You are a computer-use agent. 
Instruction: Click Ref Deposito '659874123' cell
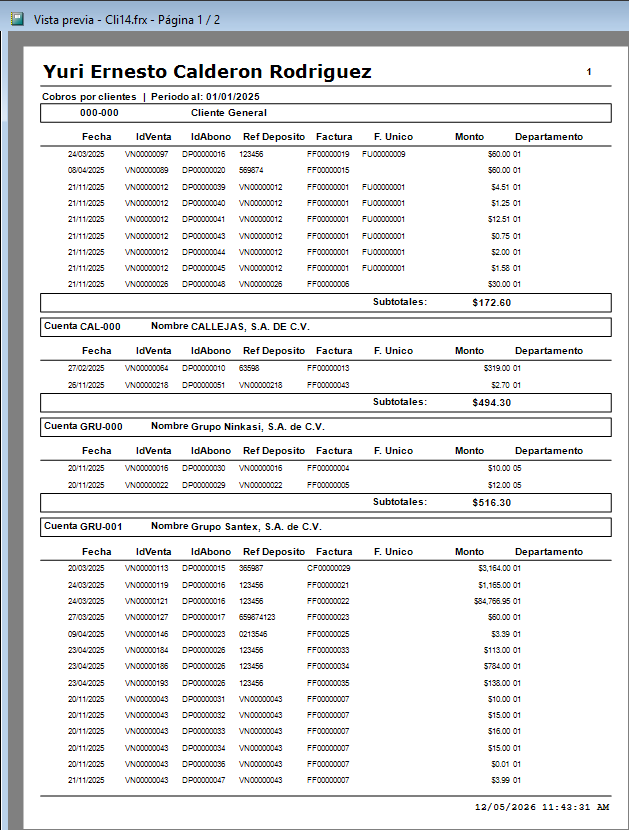coord(257,617)
